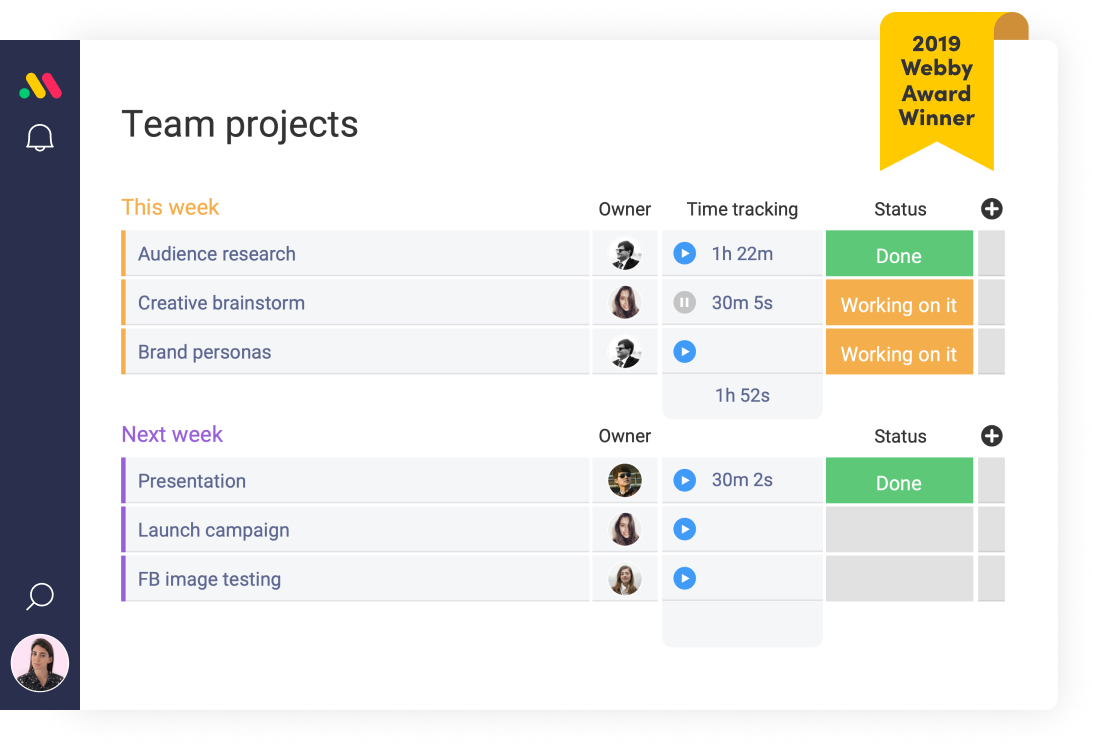Open notifications bell in sidebar

(x=40, y=138)
